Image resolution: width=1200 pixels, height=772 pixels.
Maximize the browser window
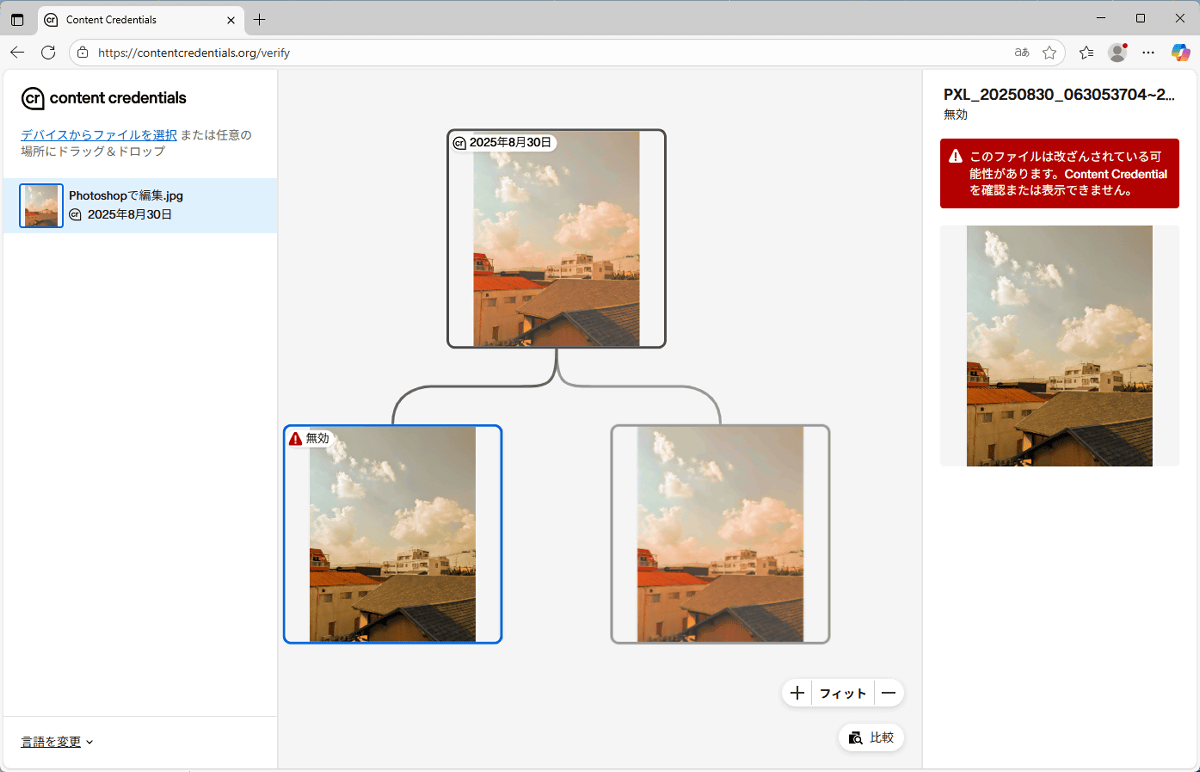pos(1140,19)
